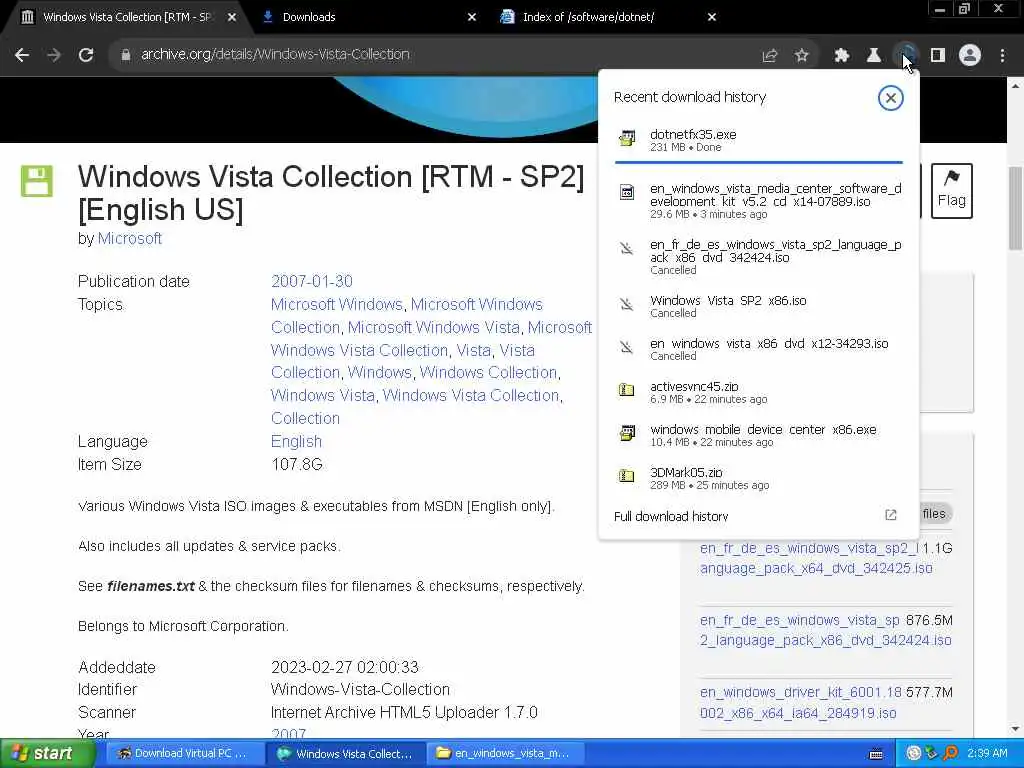Open the 2007-01-30 publication date link
The height and width of the screenshot is (768, 1024).
tap(312, 281)
